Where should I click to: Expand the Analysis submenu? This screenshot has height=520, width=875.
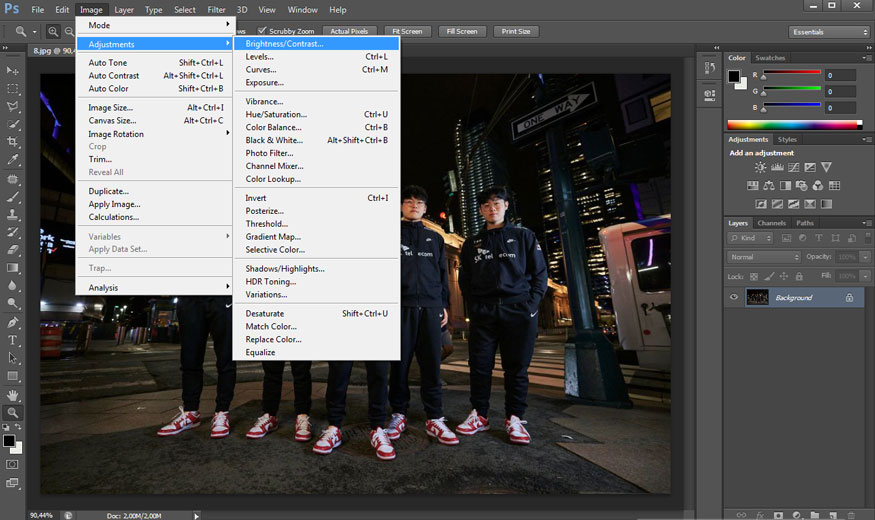tap(154, 287)
